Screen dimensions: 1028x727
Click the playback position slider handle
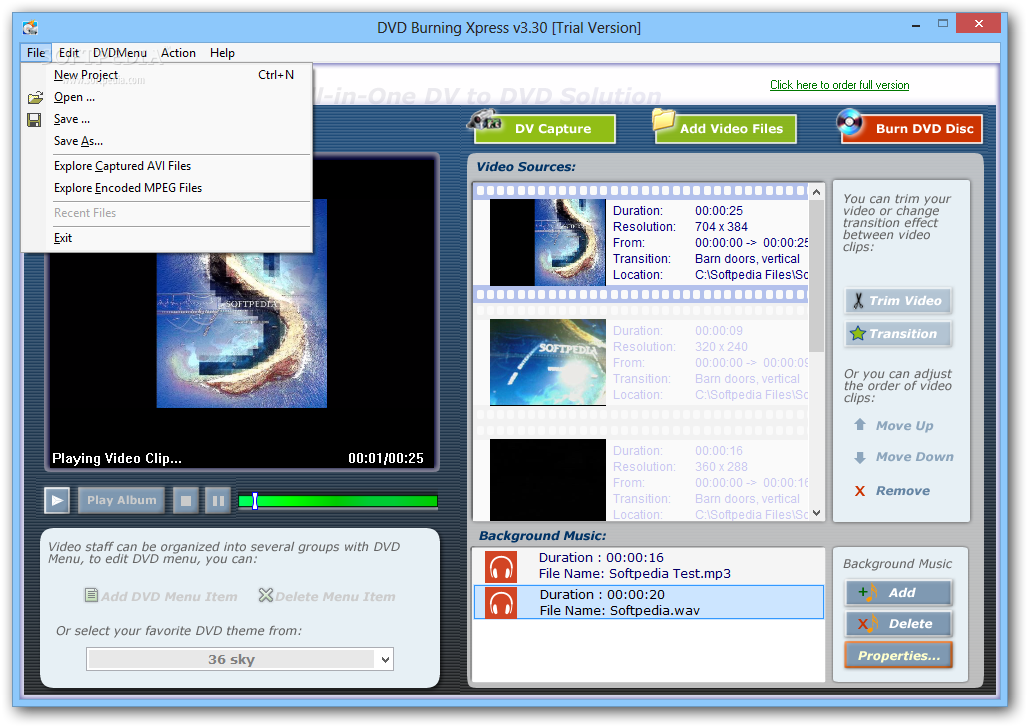(255, 501)
